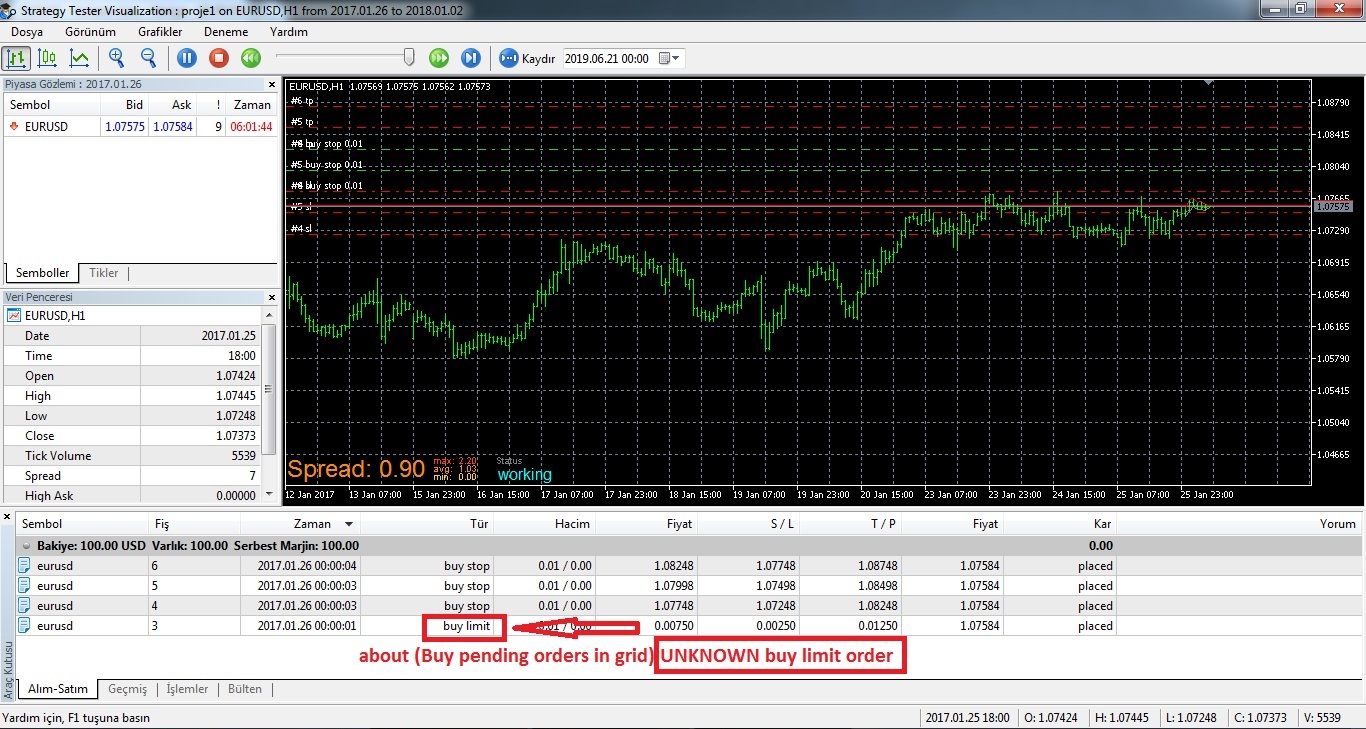Click EURUSD down-arrow symbol icon
The height and width of the screenshot is (729, 1366).
13,127
